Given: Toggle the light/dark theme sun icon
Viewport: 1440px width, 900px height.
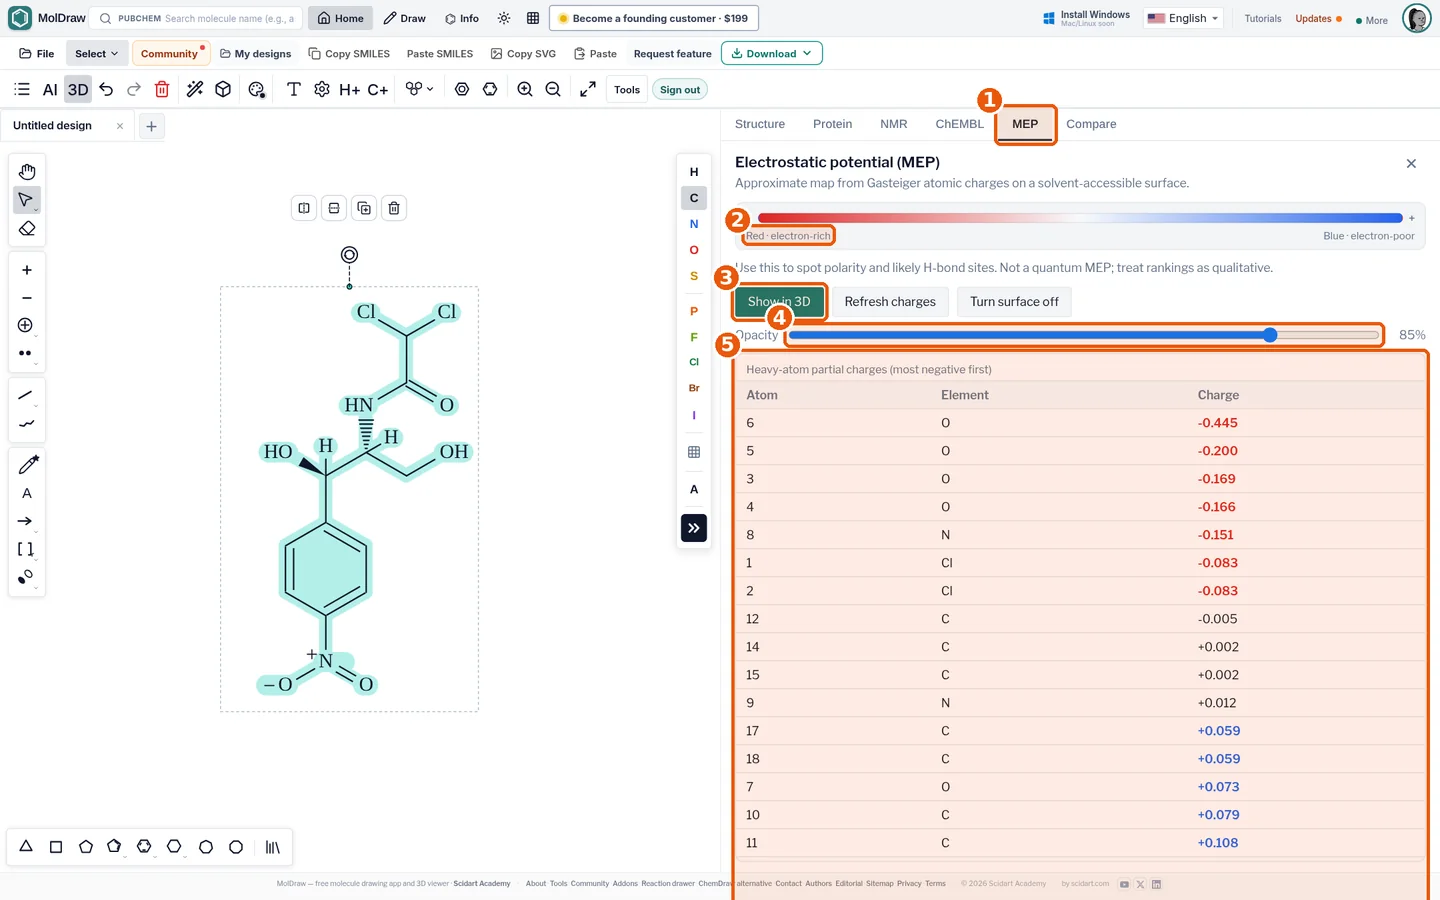Looking at the screenshot, I should point(504,19).
